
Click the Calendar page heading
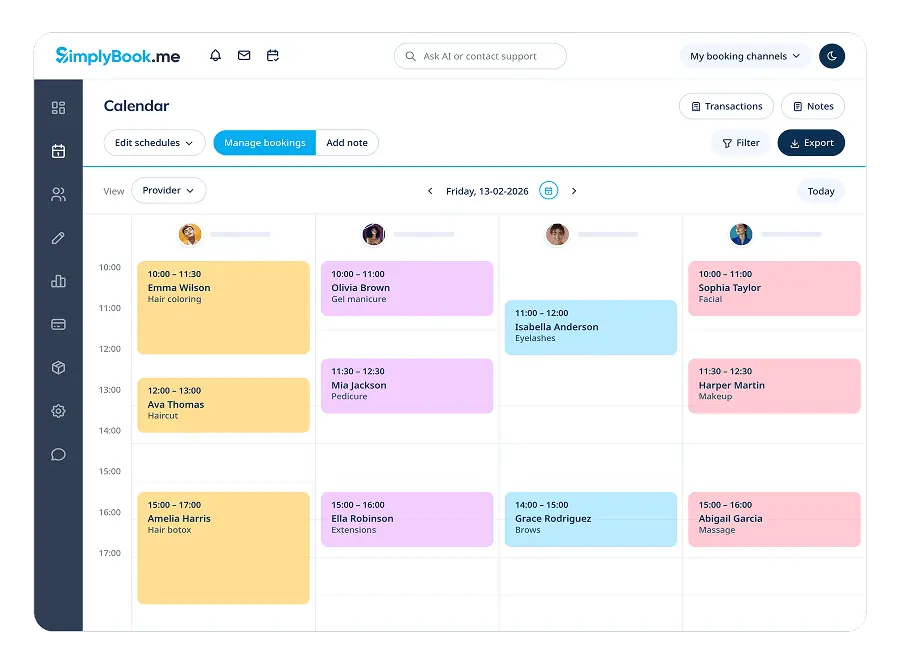[x=137, y=106]
